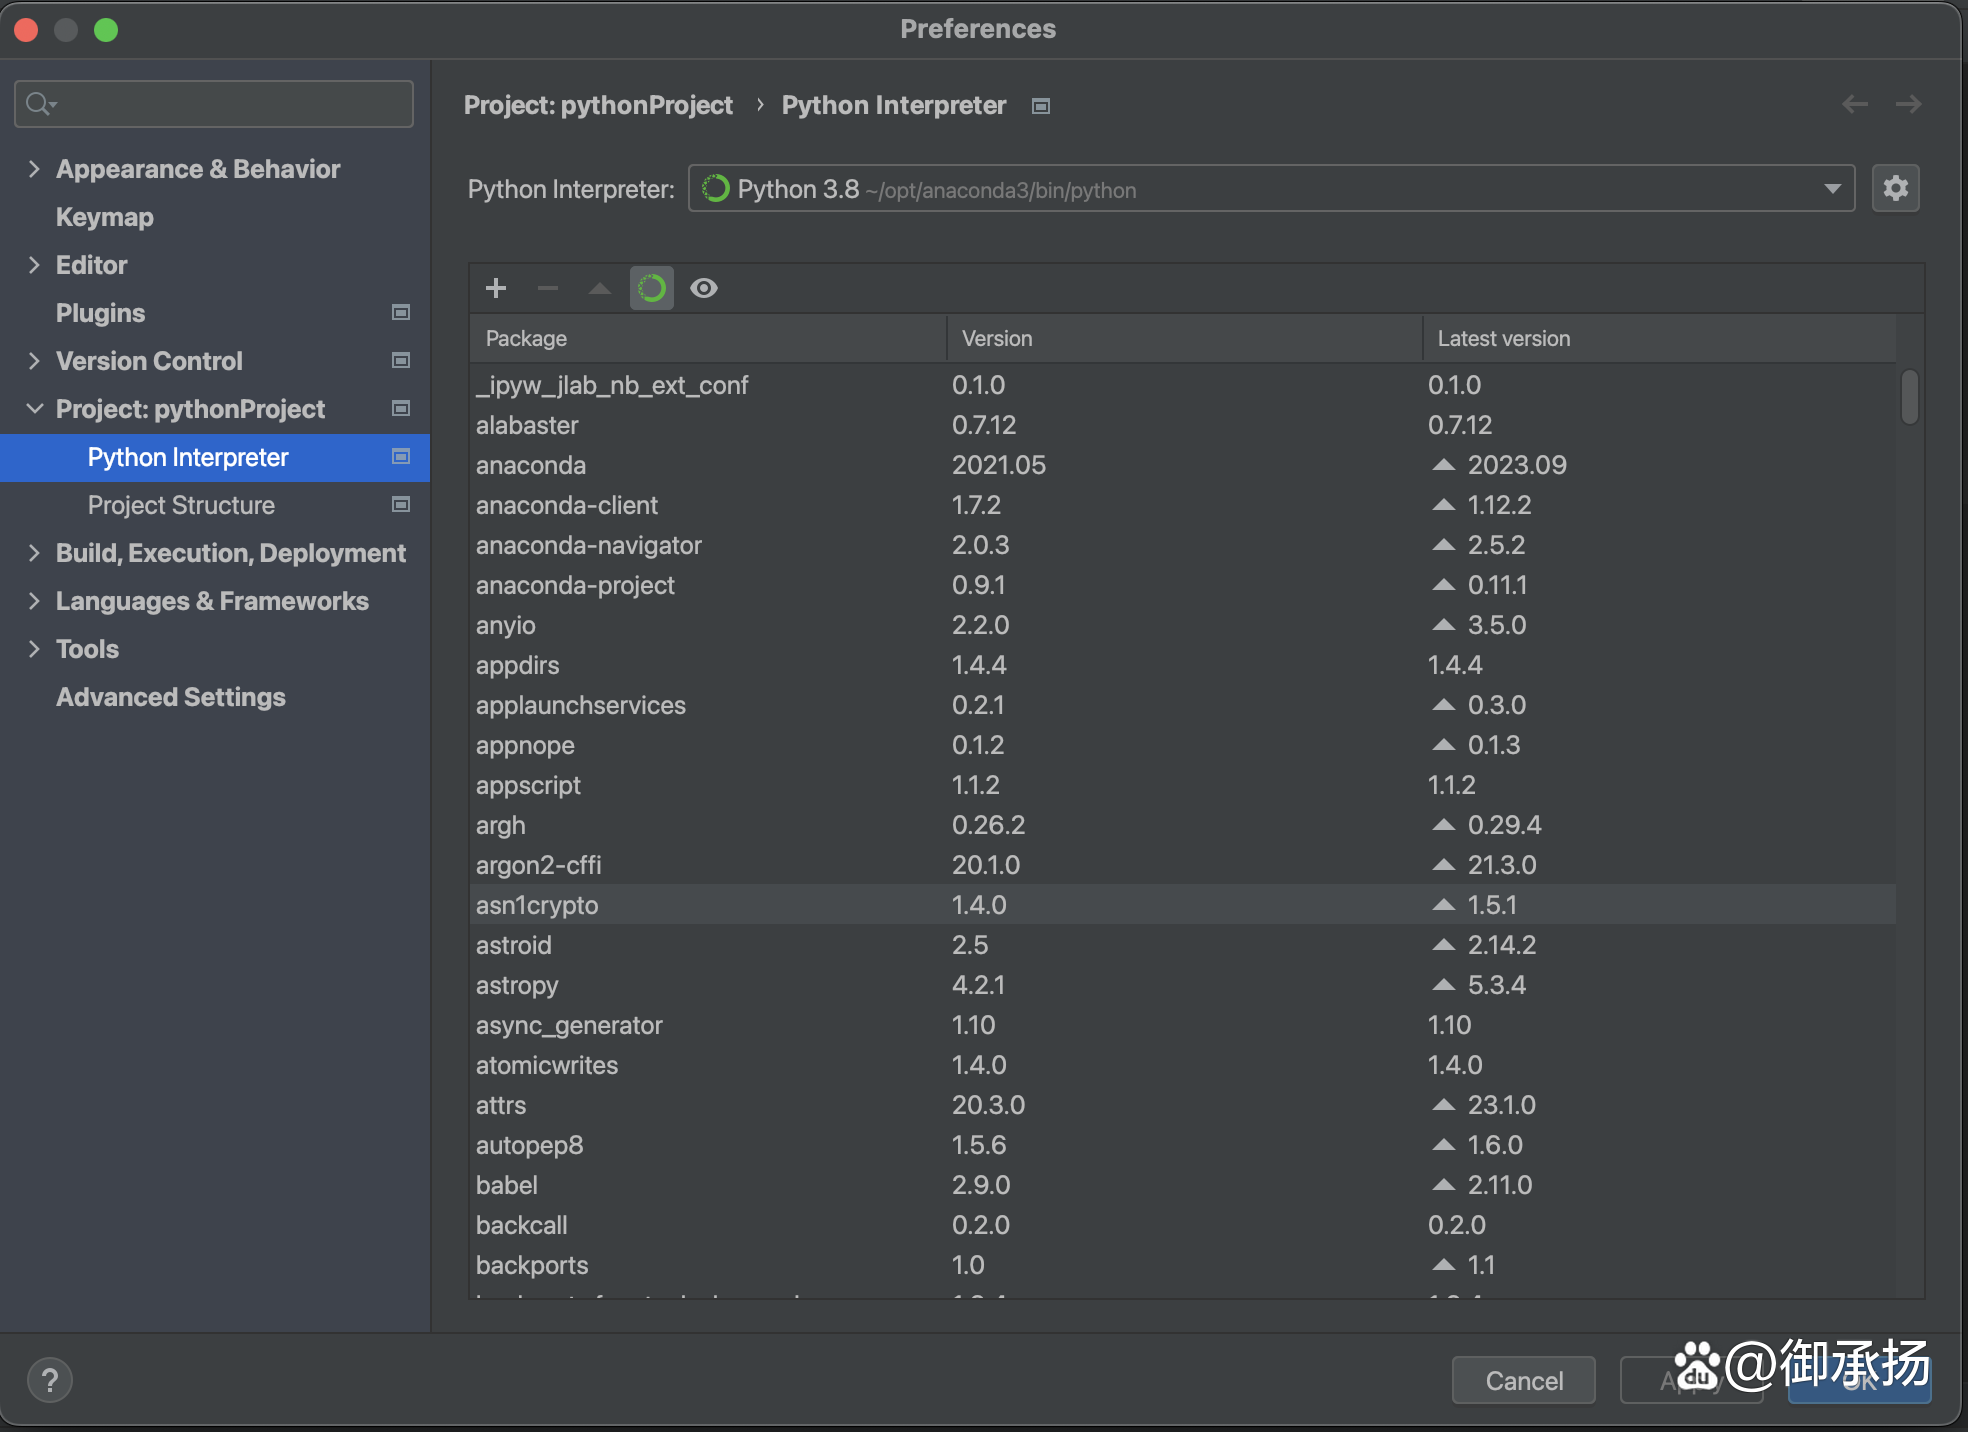Click the install package plus icon

496,289
